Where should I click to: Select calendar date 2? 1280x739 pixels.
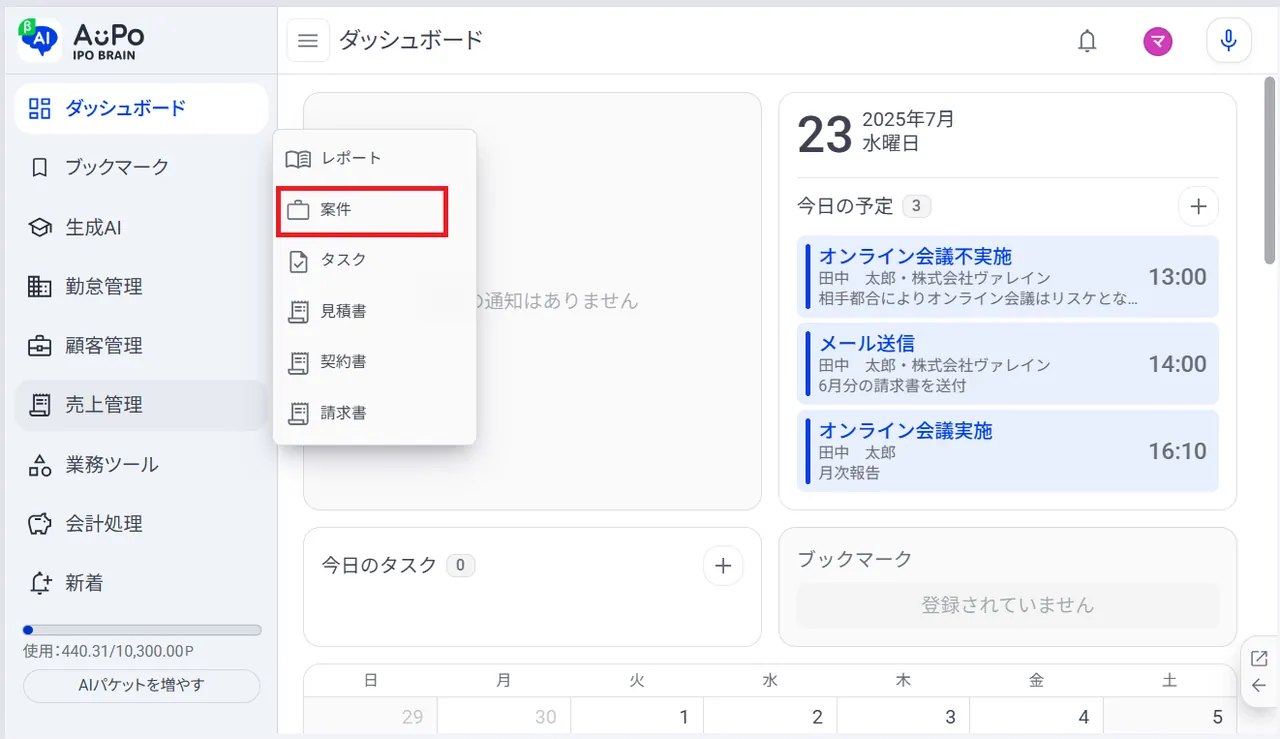pos(770,716)
